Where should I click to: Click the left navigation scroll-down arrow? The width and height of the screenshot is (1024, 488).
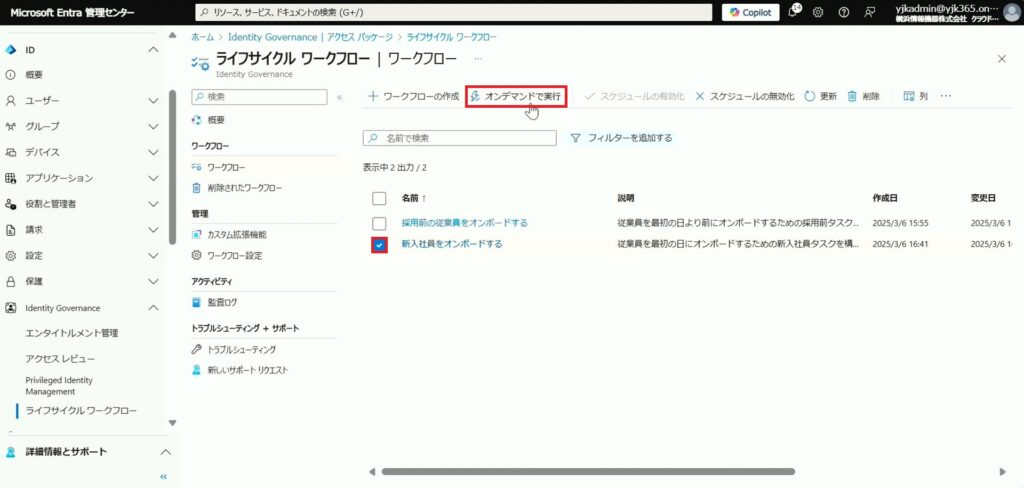(172, 423)
